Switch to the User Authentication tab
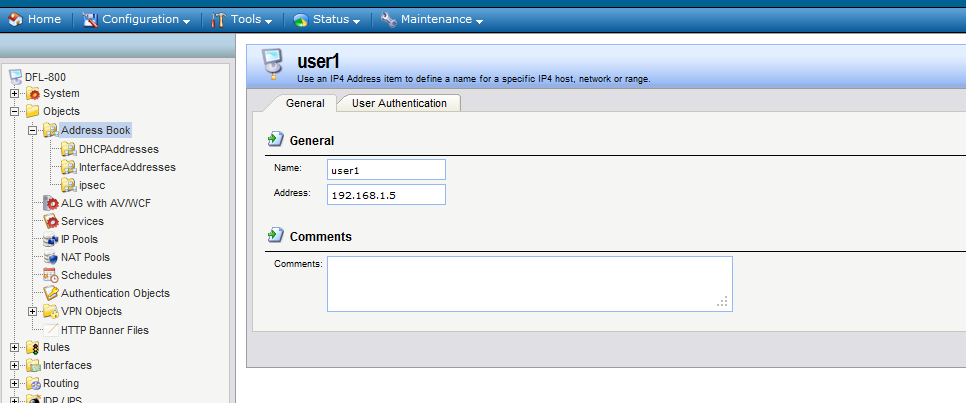 point(399,103)
